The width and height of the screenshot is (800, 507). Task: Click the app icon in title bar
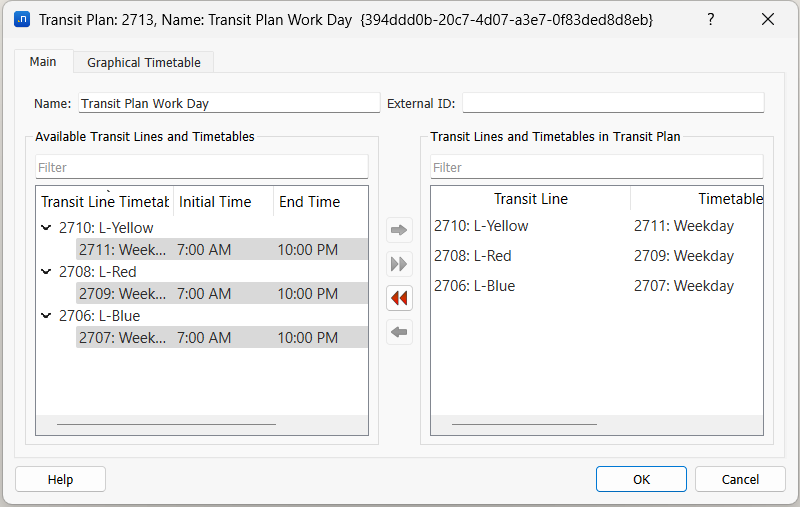pyautogui.click(x=21, y=19)
